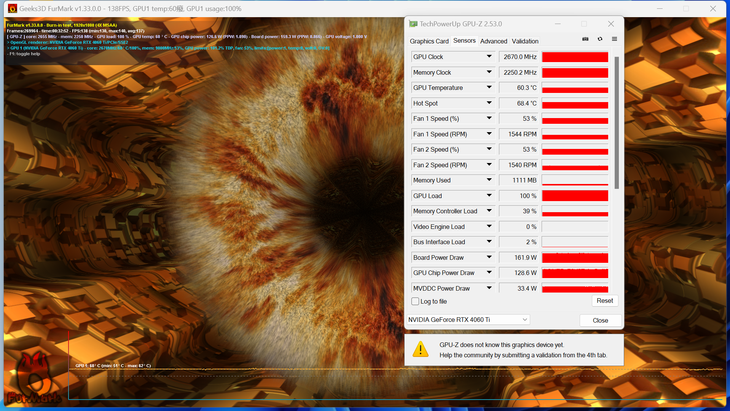The width and height of the screenshot is (730, 411).
Task: Click the GPU-Z sensors vertical scrollbar
Action: pyautogui.click(x=617, y=123)
